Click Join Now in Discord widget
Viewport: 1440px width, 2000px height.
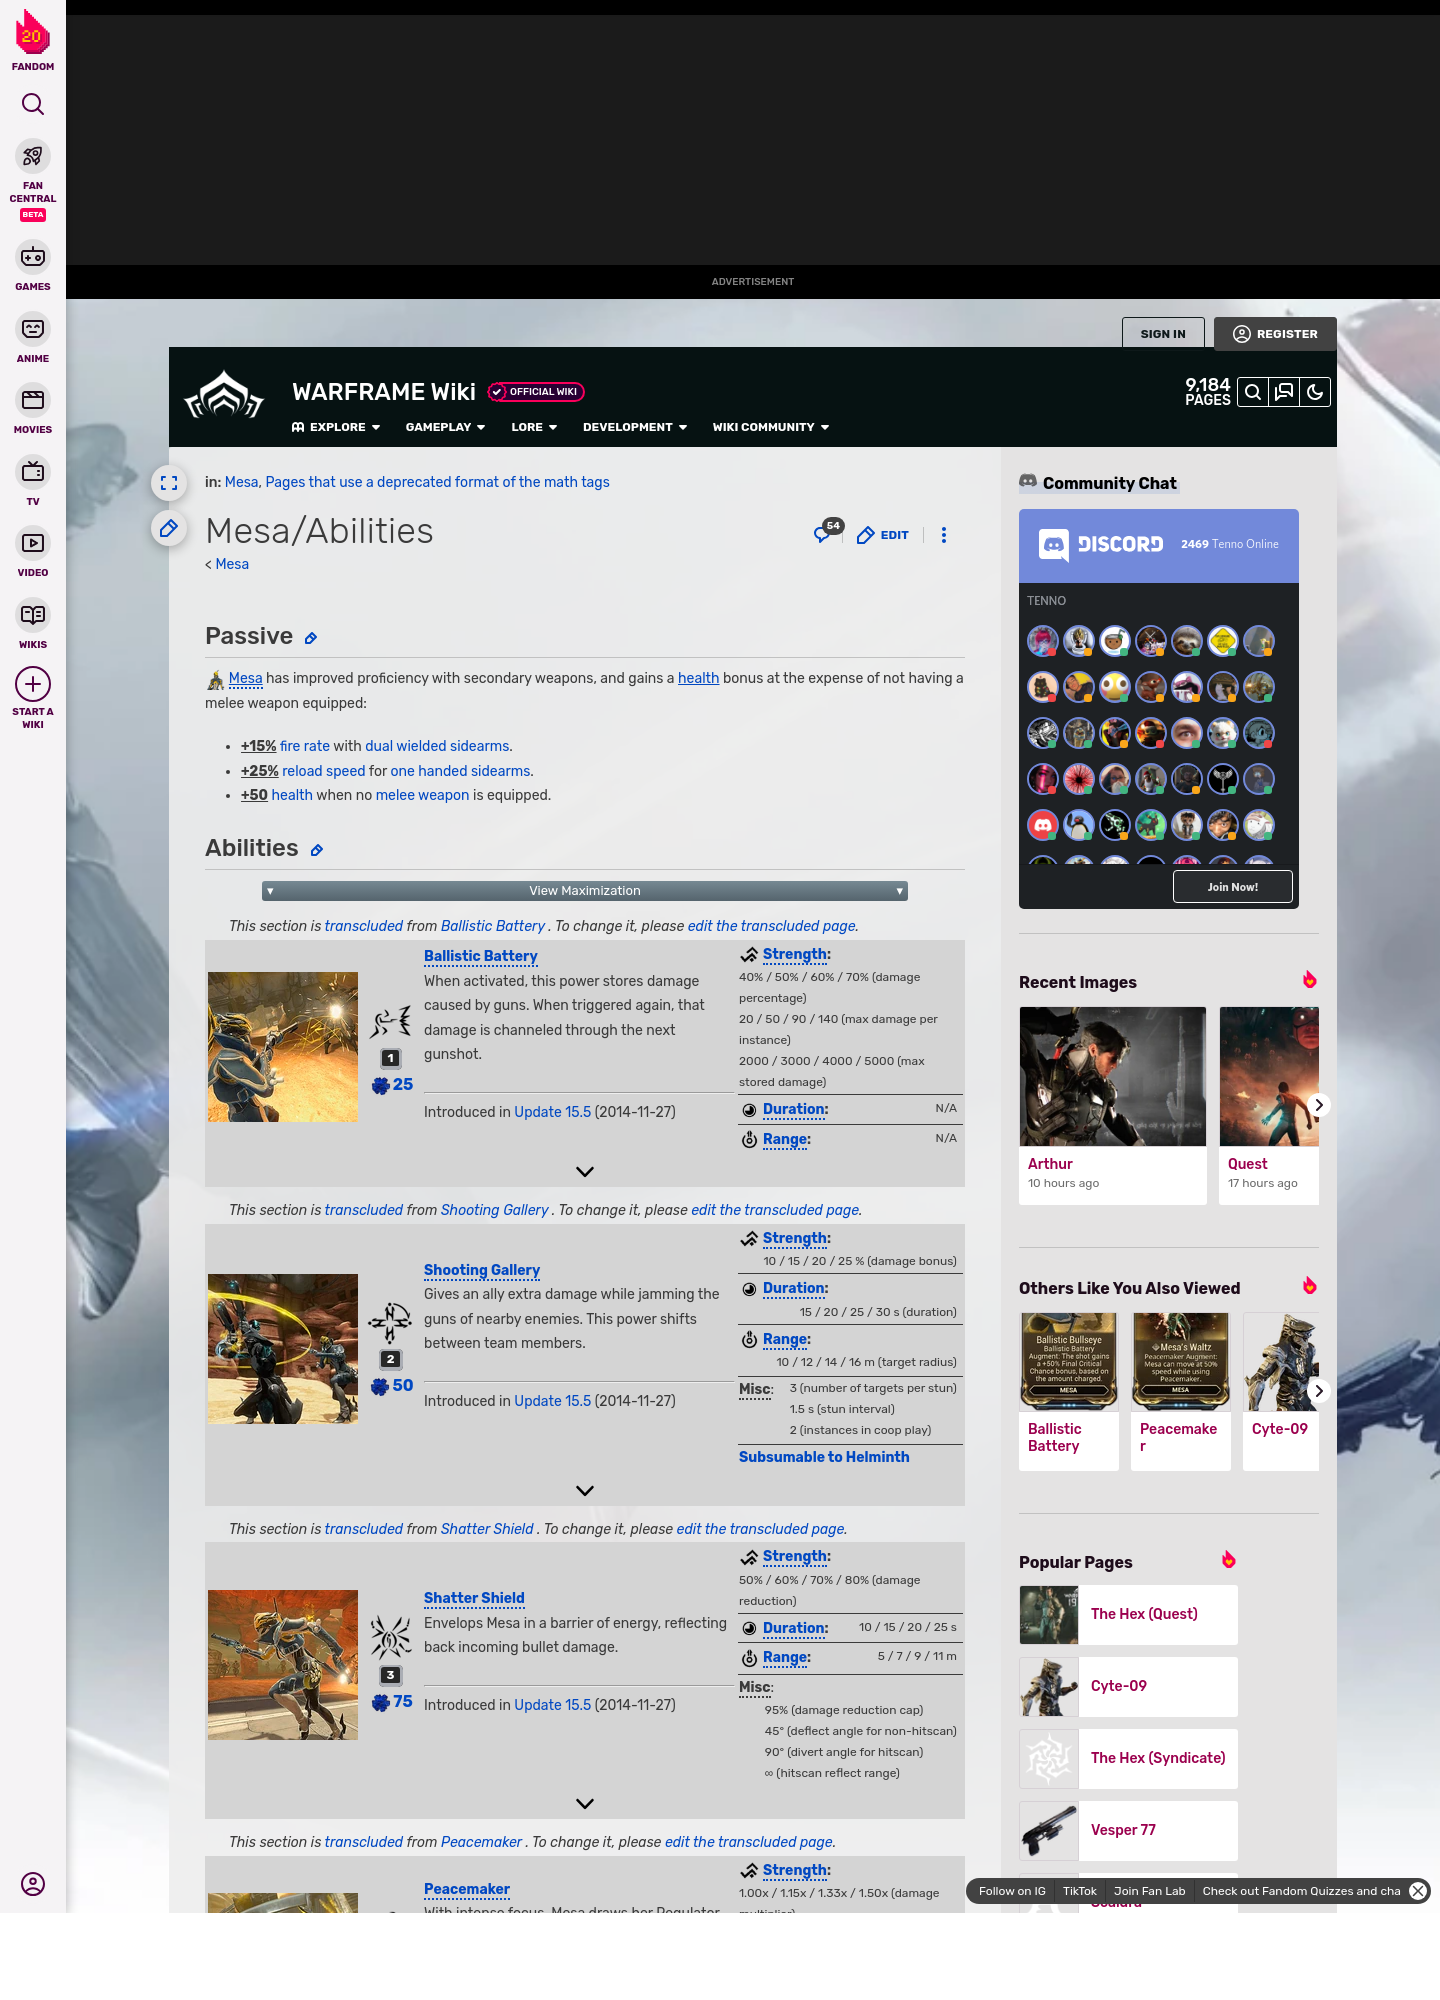coord(1233,887)
